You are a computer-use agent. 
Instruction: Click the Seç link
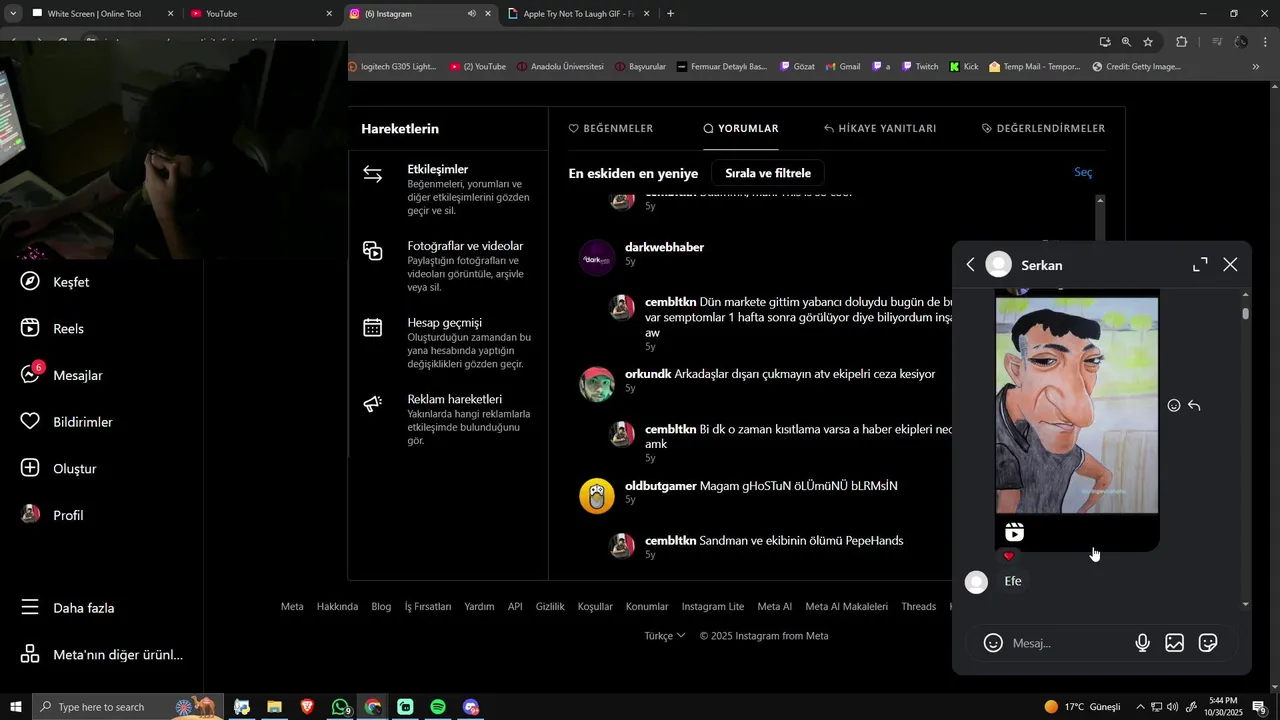point(1083,172)
